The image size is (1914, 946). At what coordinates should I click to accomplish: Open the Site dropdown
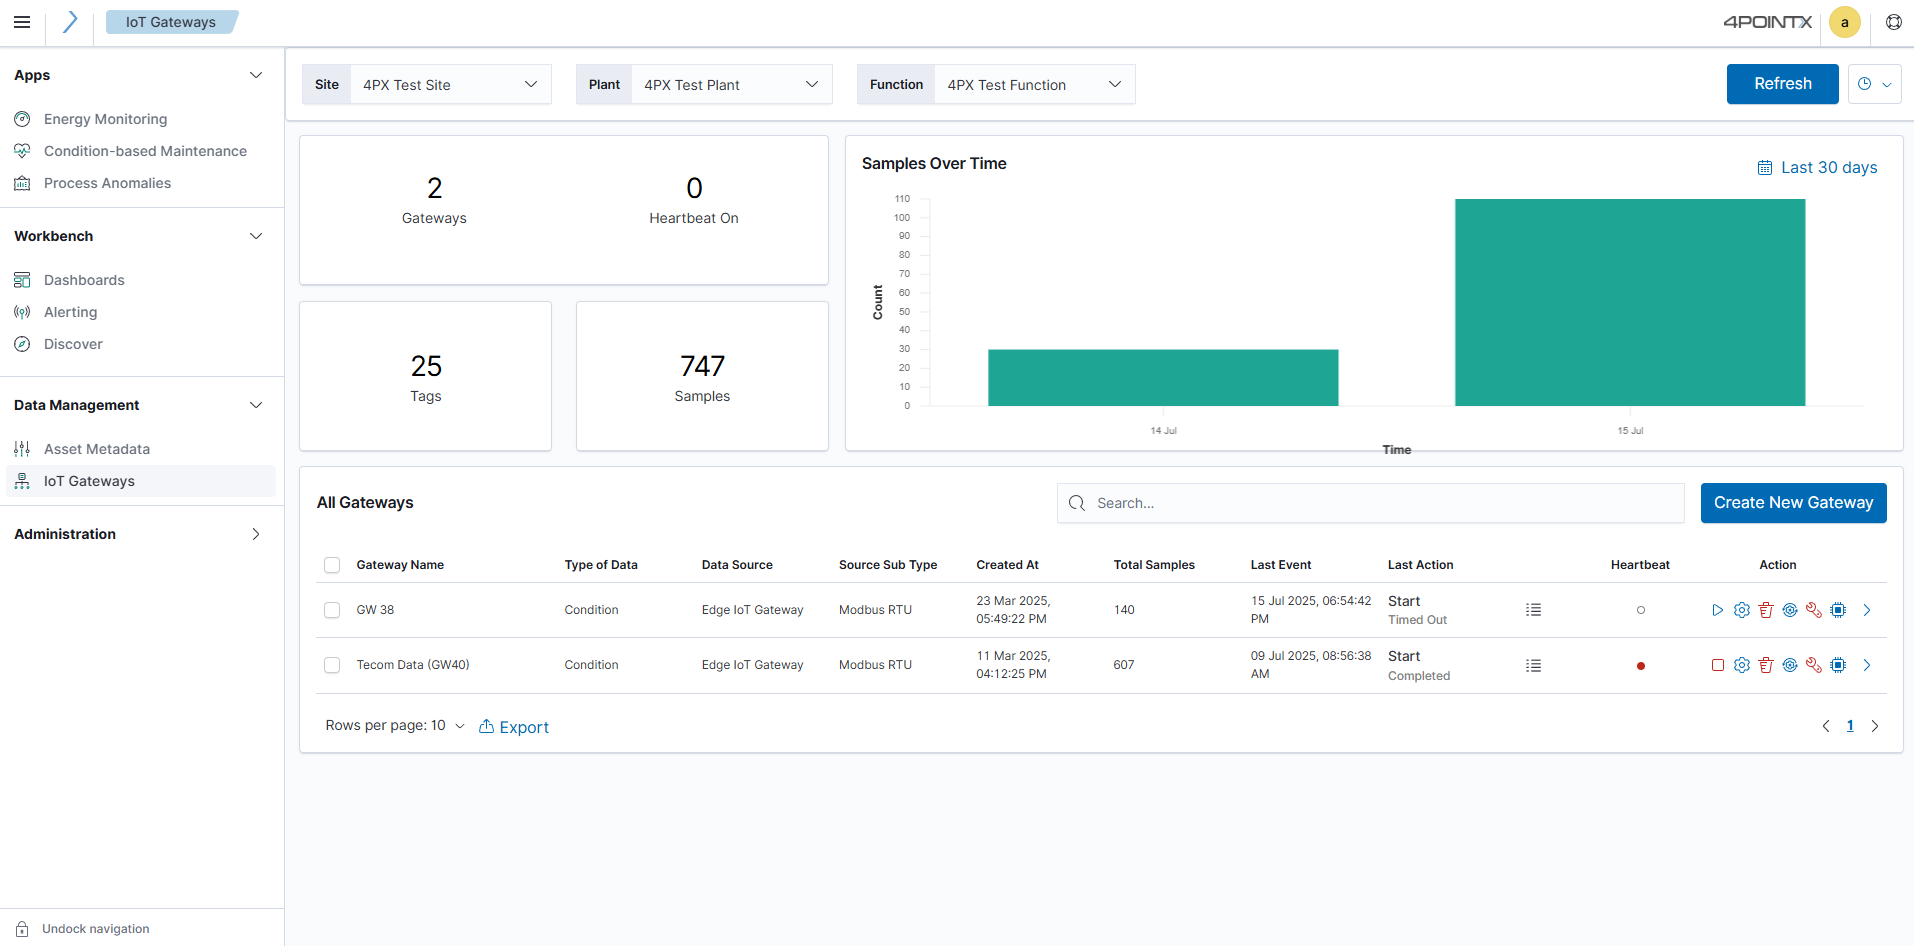click(450, 85)
